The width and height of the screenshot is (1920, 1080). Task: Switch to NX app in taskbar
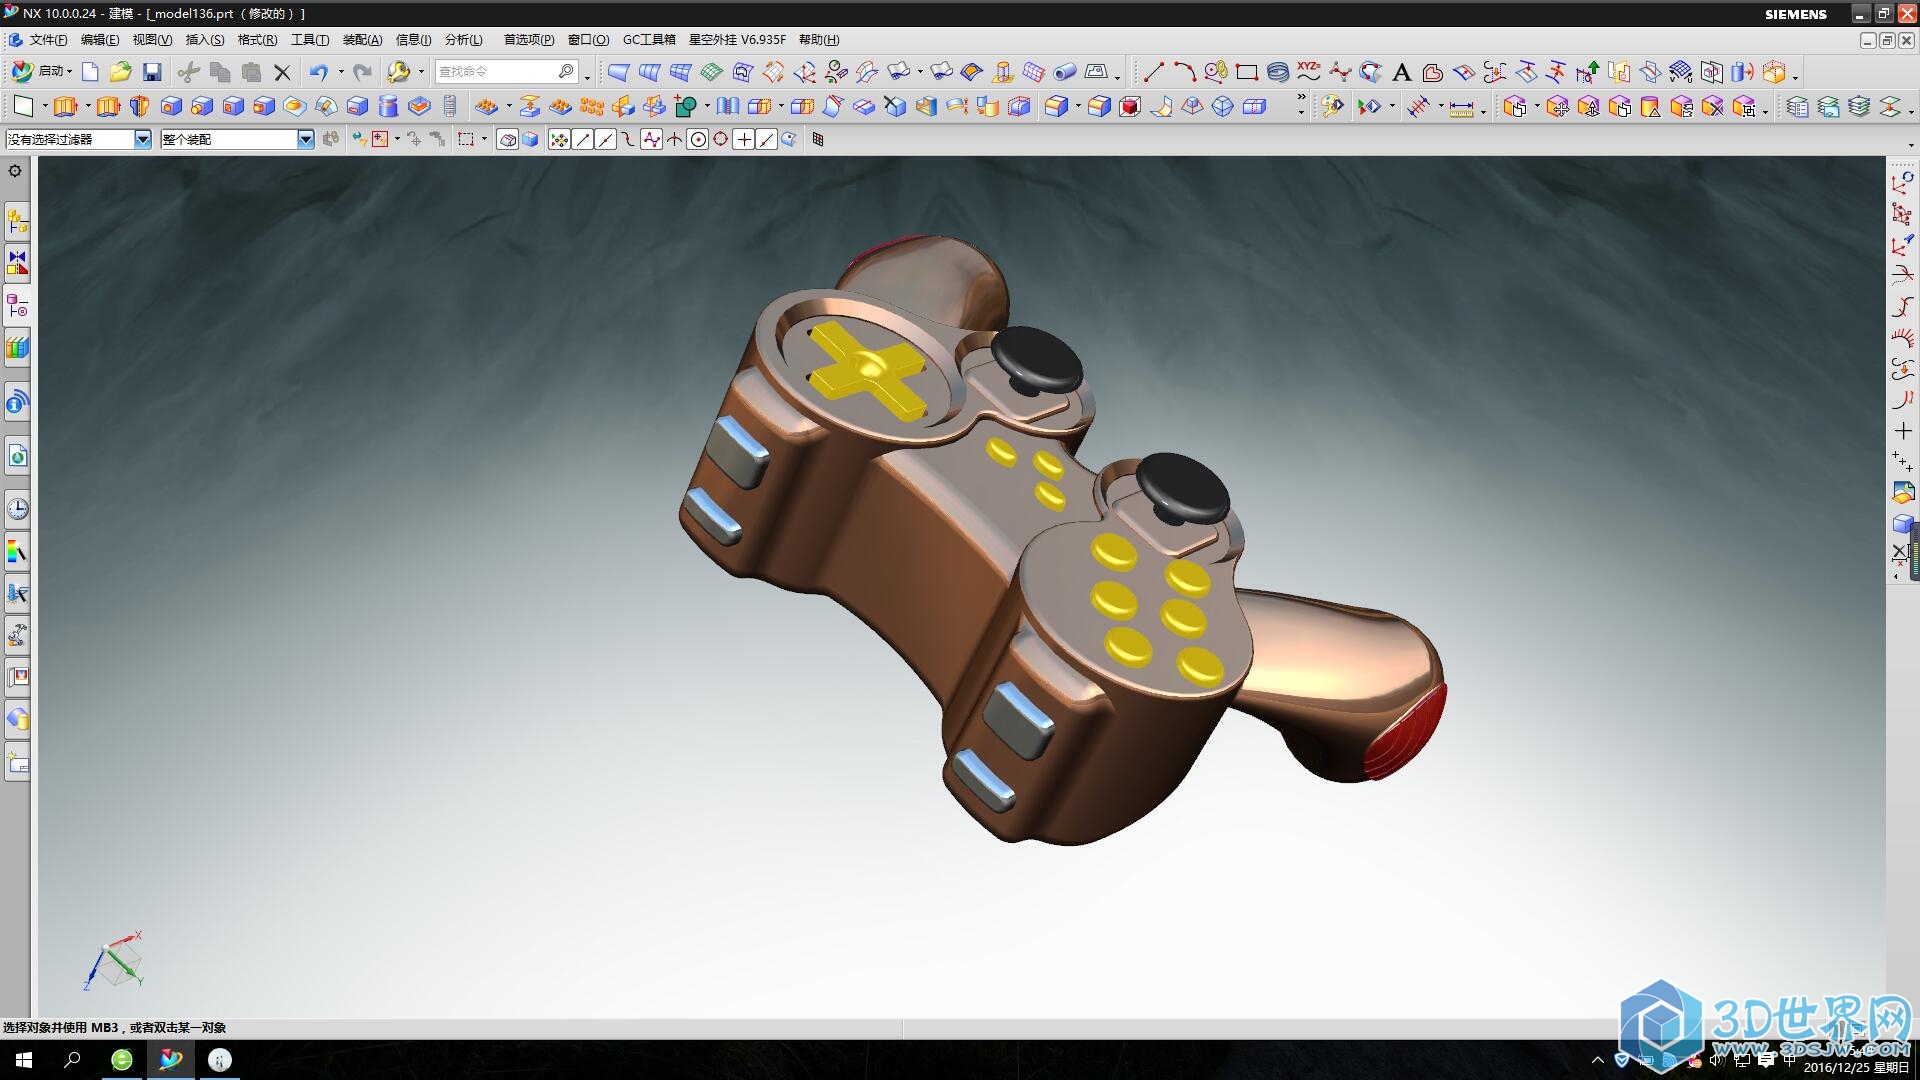pyautogui.click(x=171, y=1060)
